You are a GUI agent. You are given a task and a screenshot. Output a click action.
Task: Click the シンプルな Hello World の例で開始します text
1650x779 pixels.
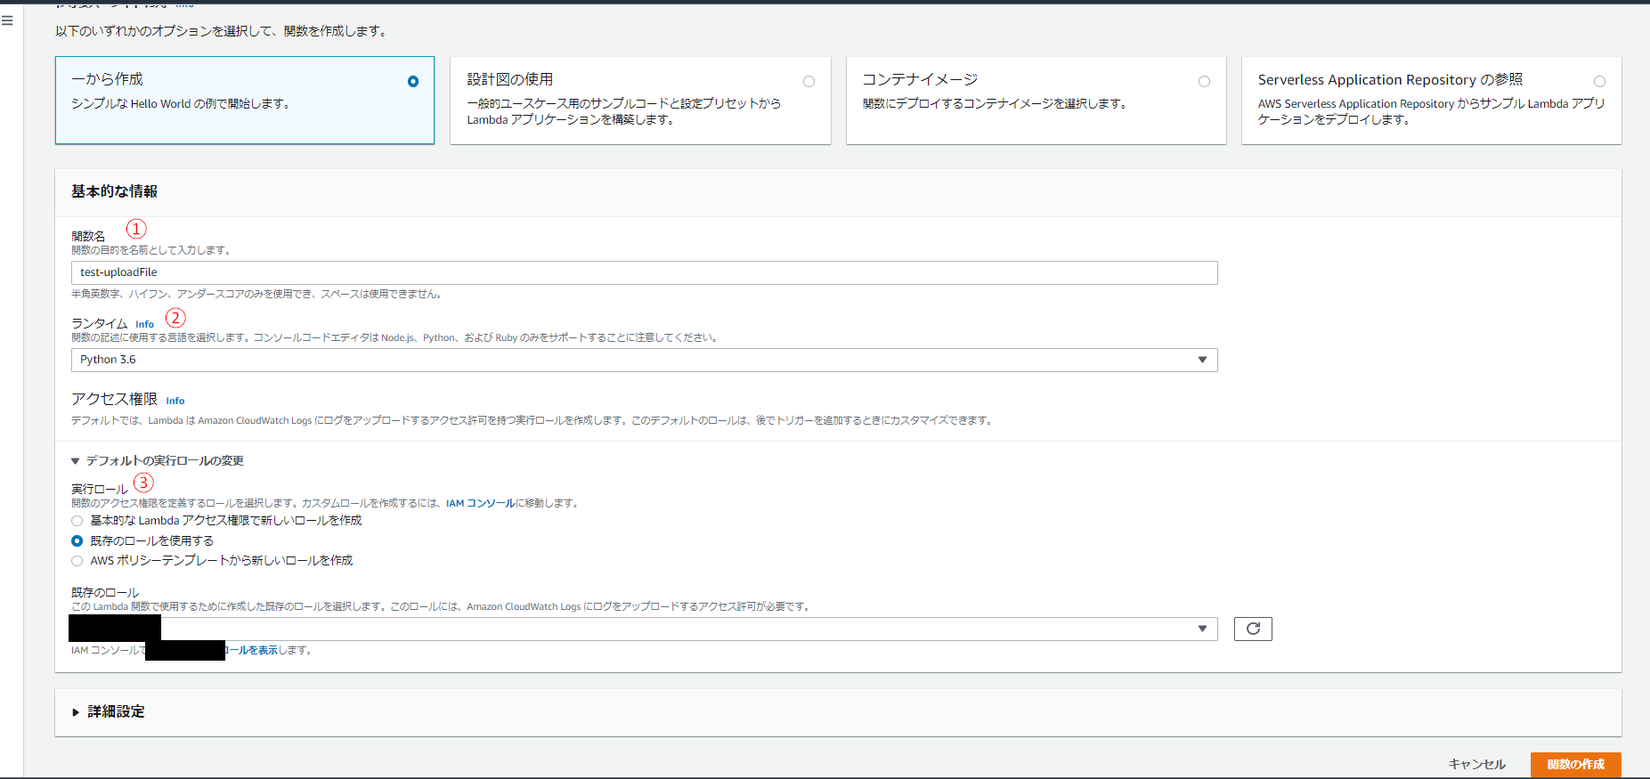tap(181, 104)
